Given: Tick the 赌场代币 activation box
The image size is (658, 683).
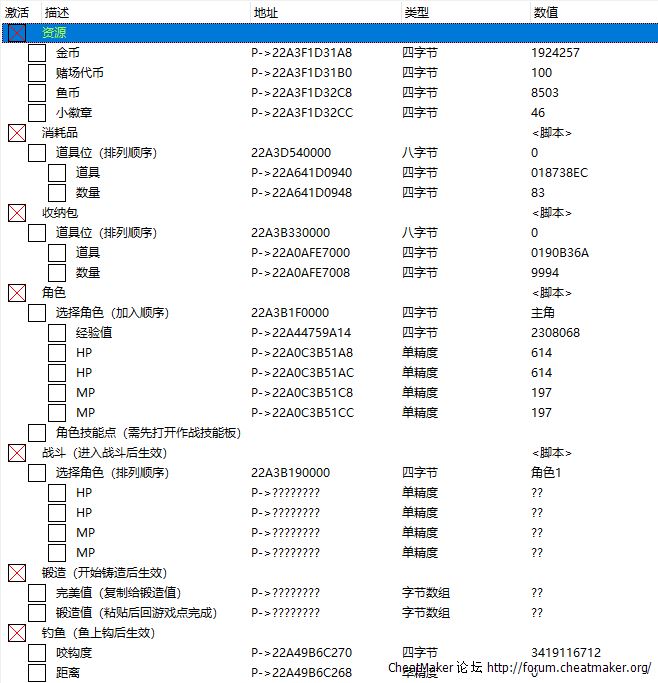Looking at the screenshot, I should pos(37,73).
